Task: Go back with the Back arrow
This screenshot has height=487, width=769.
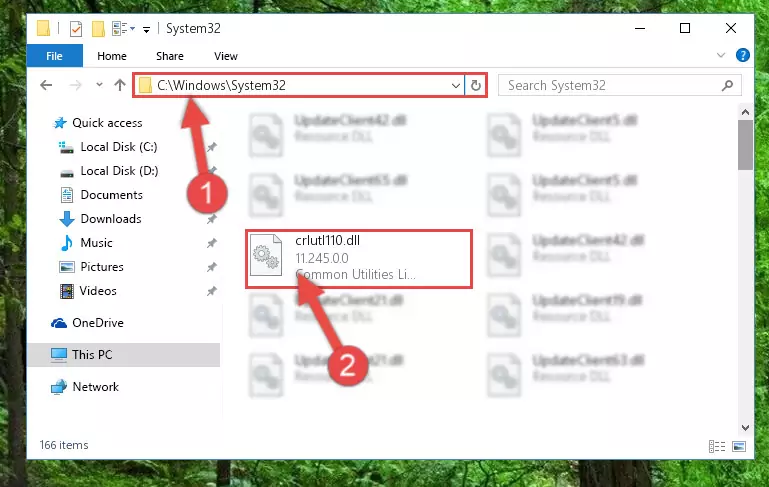Action: 46,85
